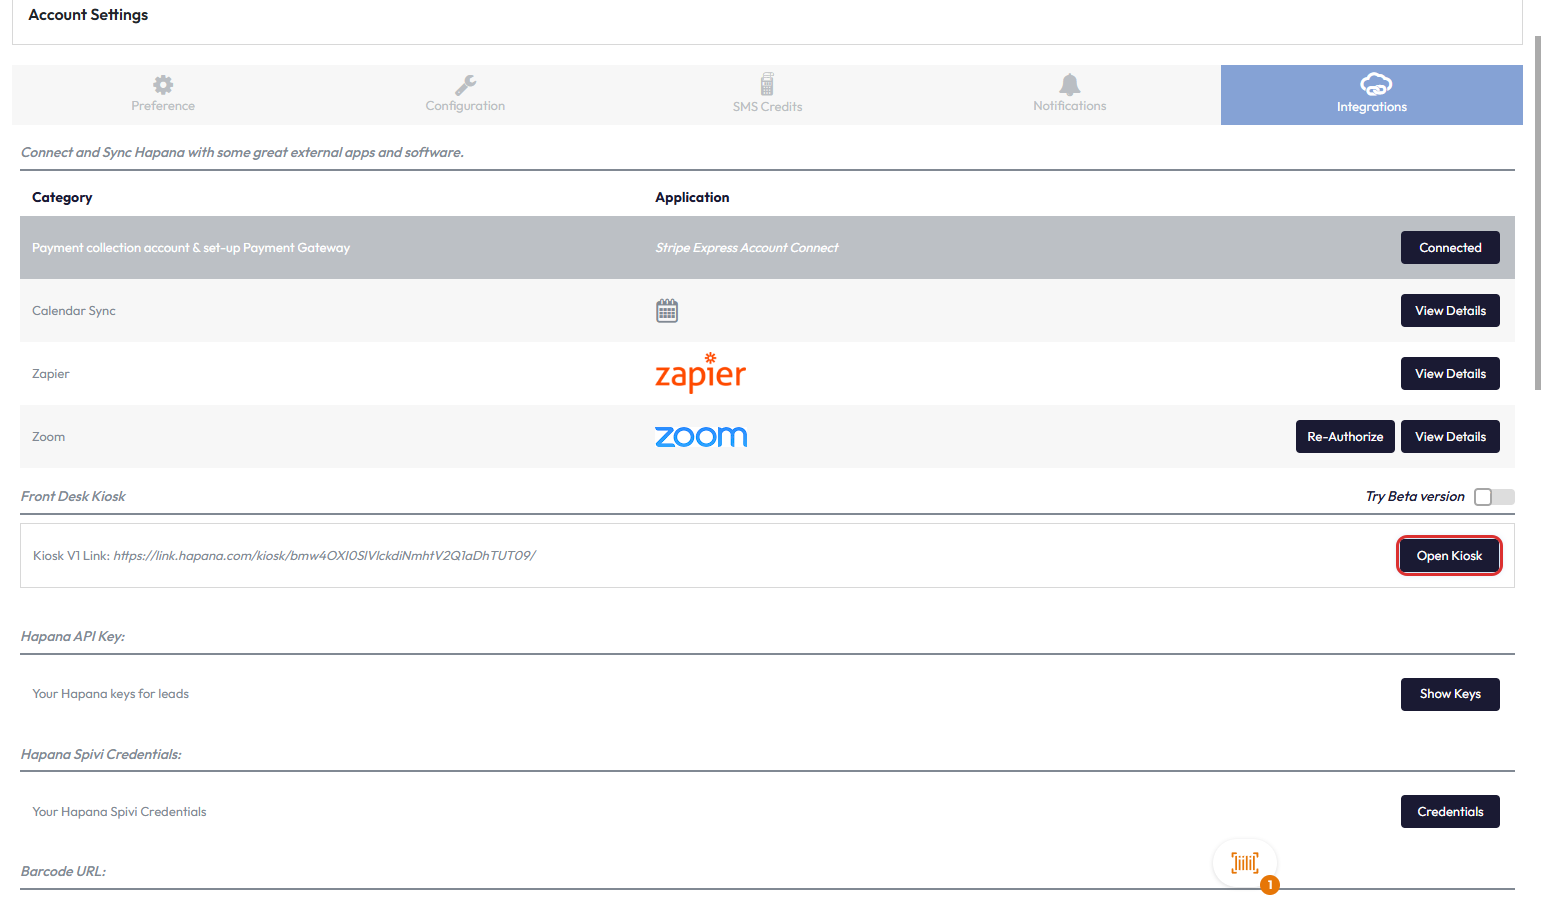Viewport: 1541px width, 911px height.
Task: Click the Preference gear icon
Action: coord(163,84)
